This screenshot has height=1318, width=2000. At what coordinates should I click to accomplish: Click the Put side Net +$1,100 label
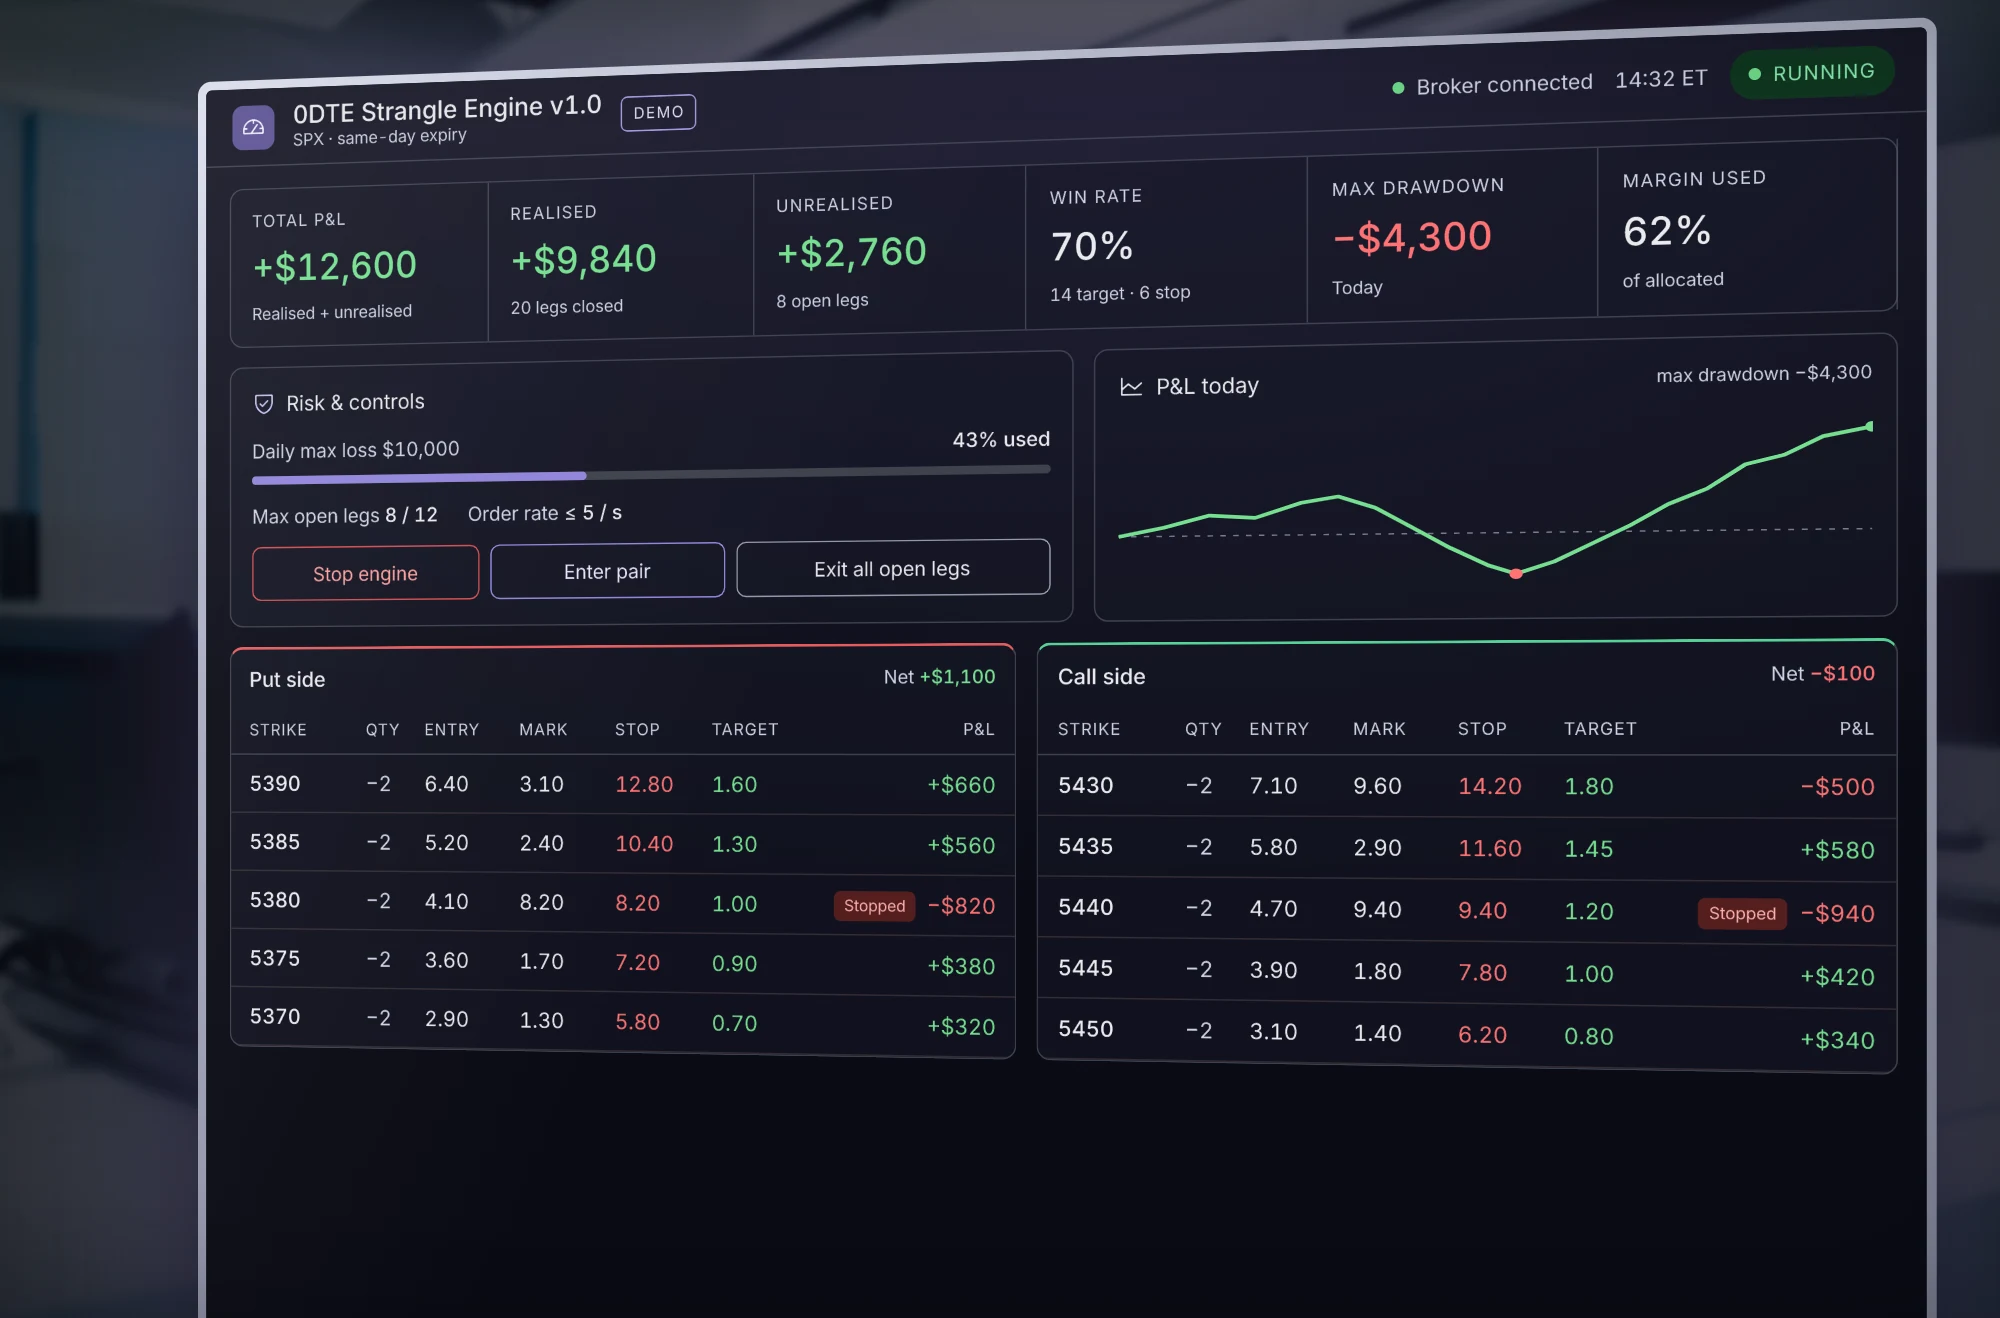(939, 676)
